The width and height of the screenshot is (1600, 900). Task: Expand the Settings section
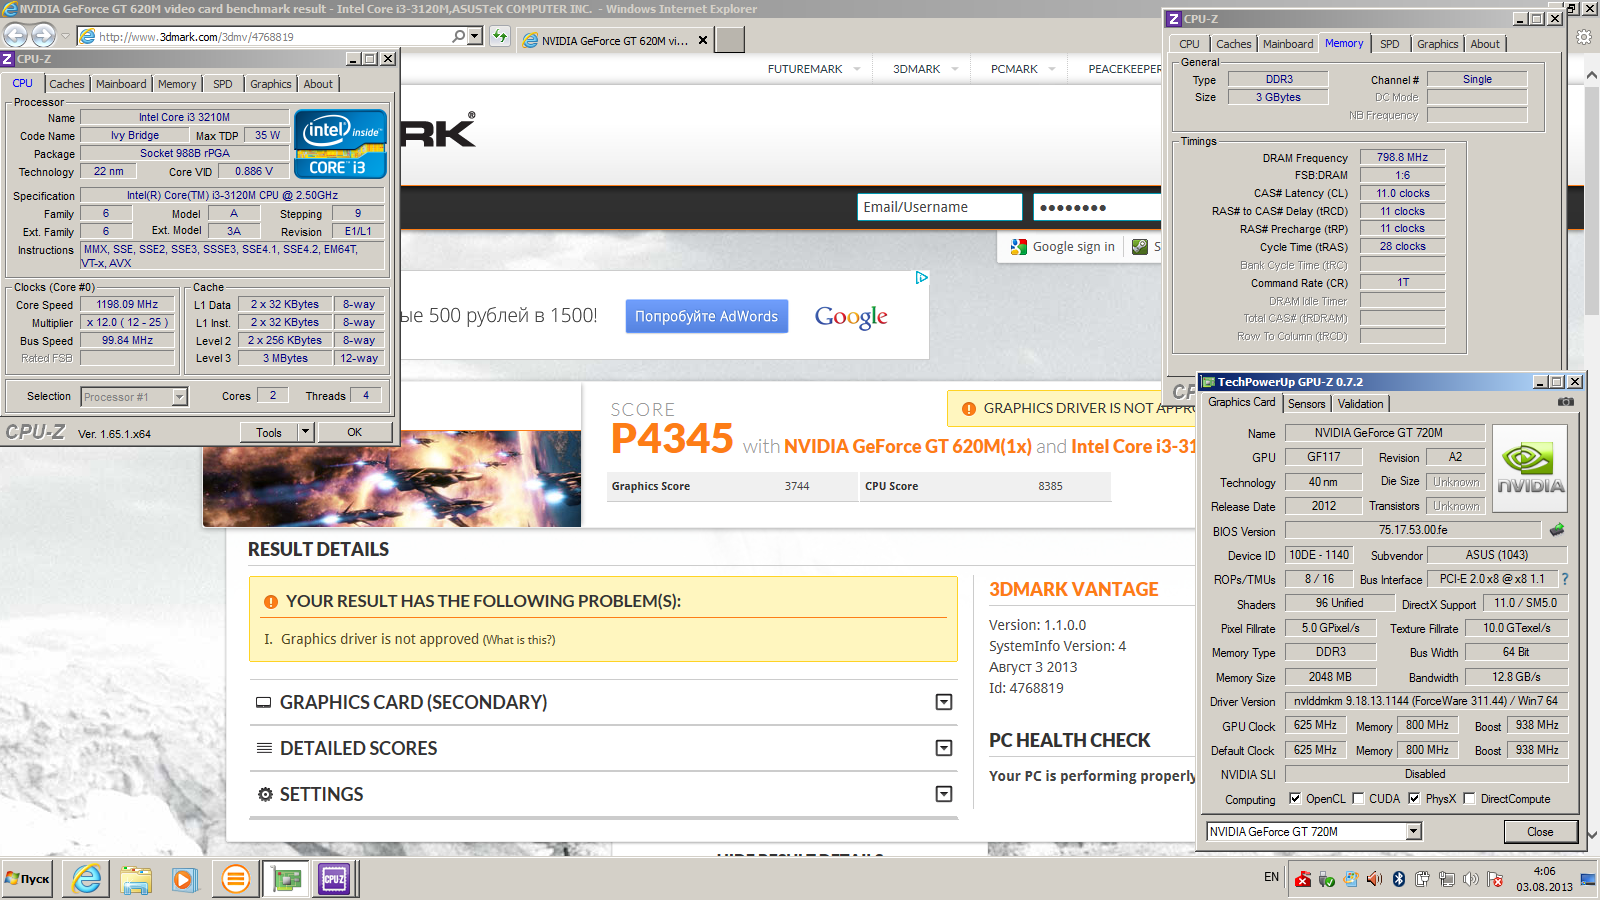point(943,794)
